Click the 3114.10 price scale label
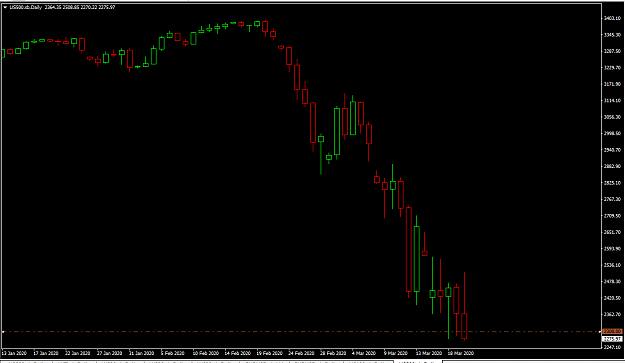Viewport: 625px width, 363px height. click(613, 101)
